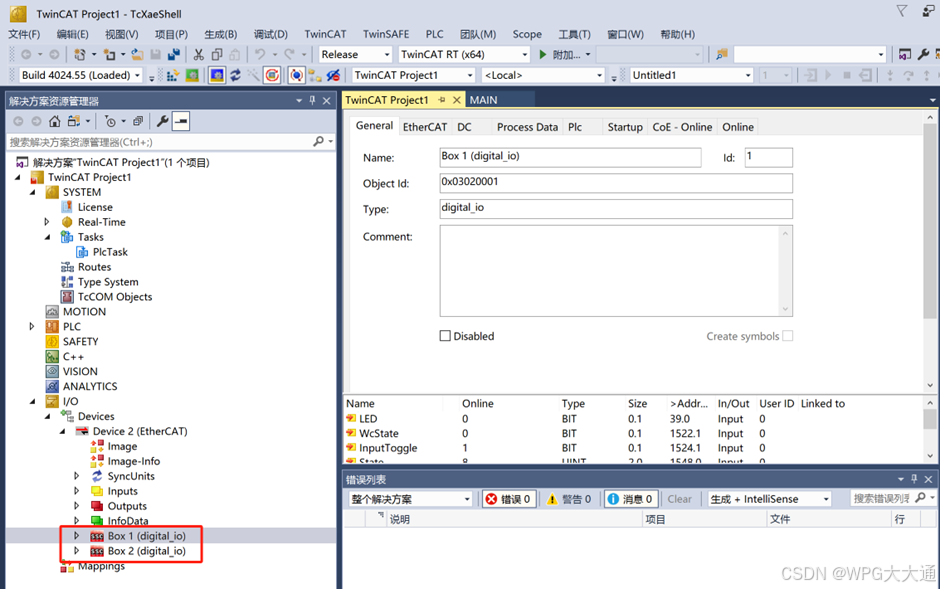The height and width of the screenshot is (589, 940).
Task: Toggle the Warnings 0 filter button
Action: [570, 499]
